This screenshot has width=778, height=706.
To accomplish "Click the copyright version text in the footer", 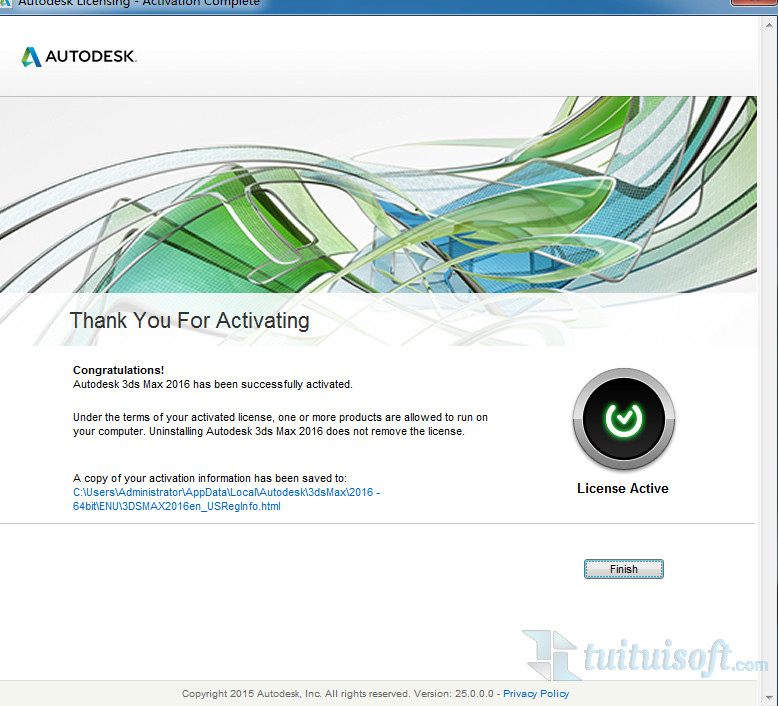I will tap(337, 694).
